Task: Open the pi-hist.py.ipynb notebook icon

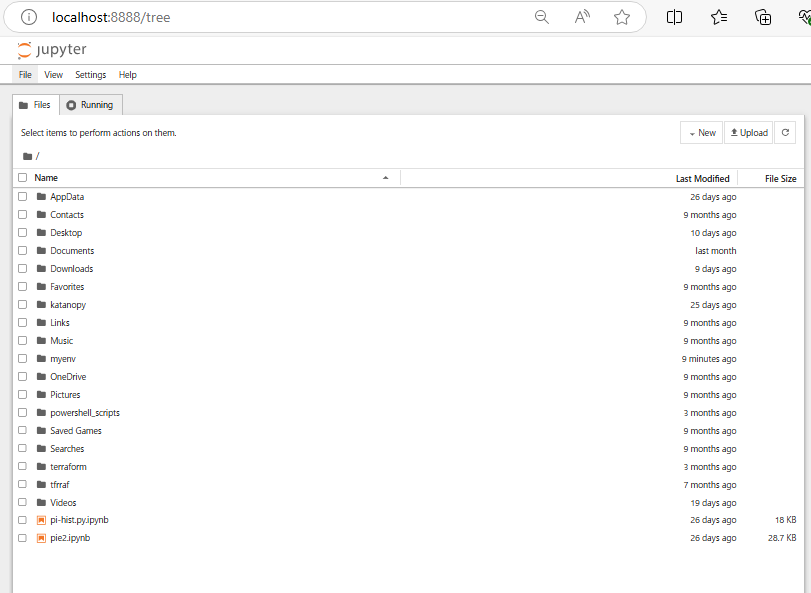Action: pos(43,520)
